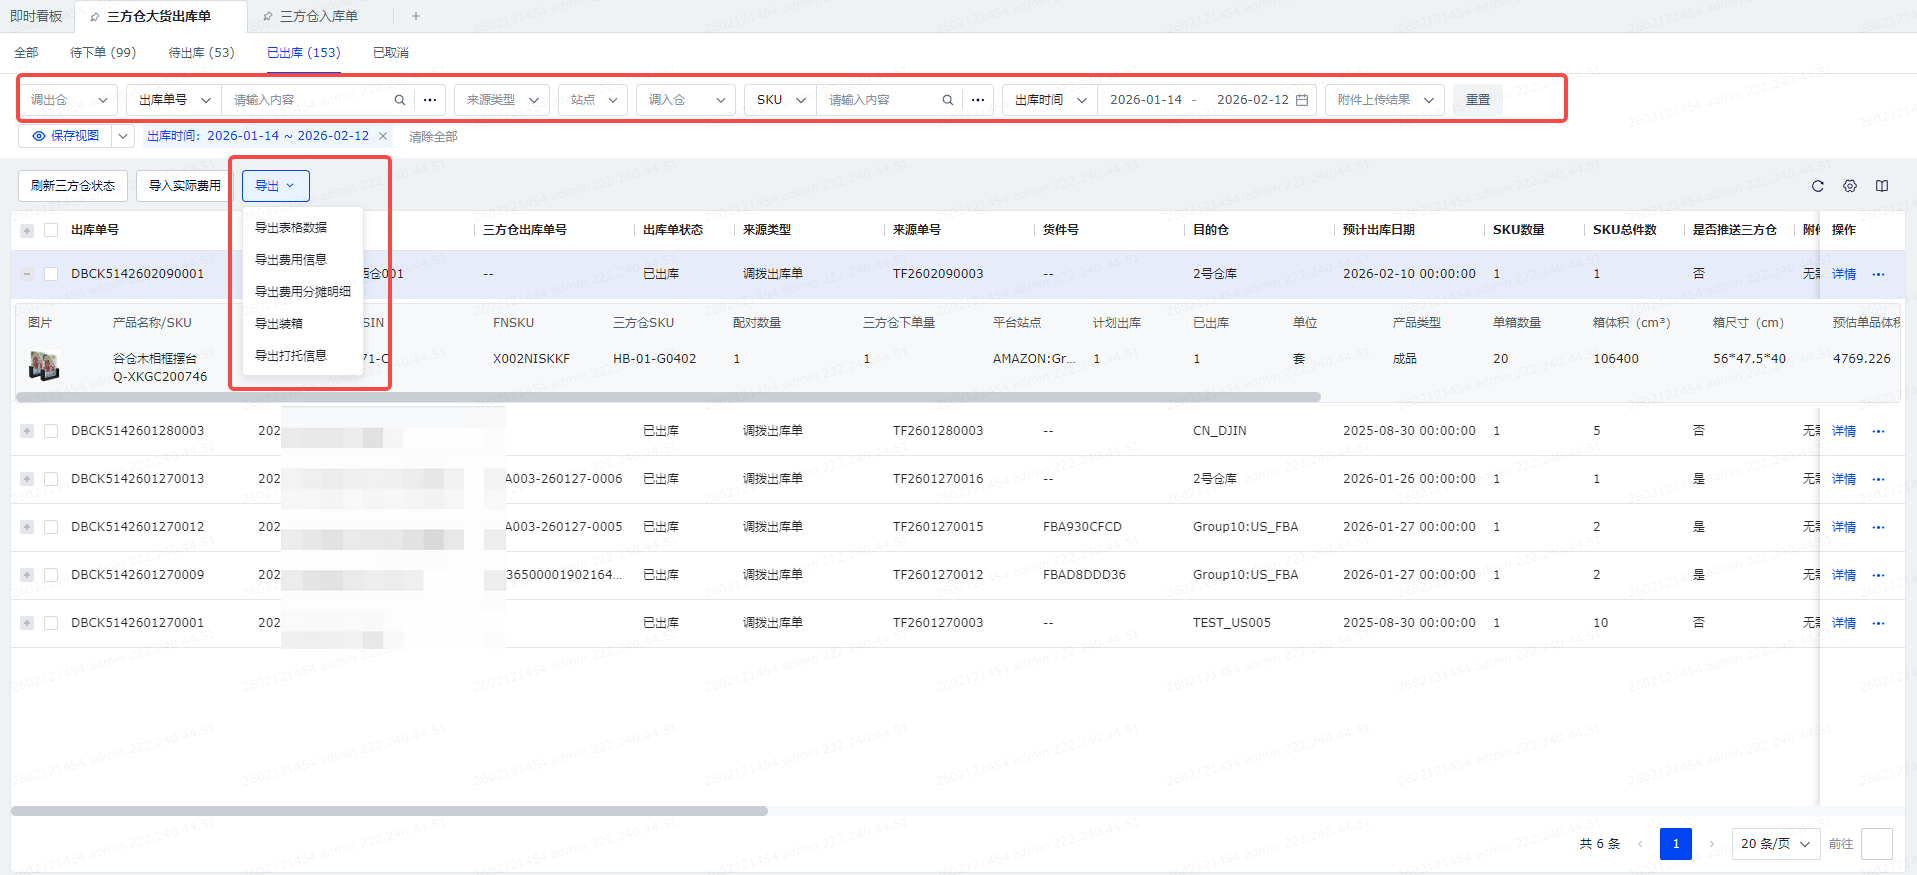Check the row DBCK5142601270001 checkbox
The width and height of the screenshot is (1917, 875).
51,623
